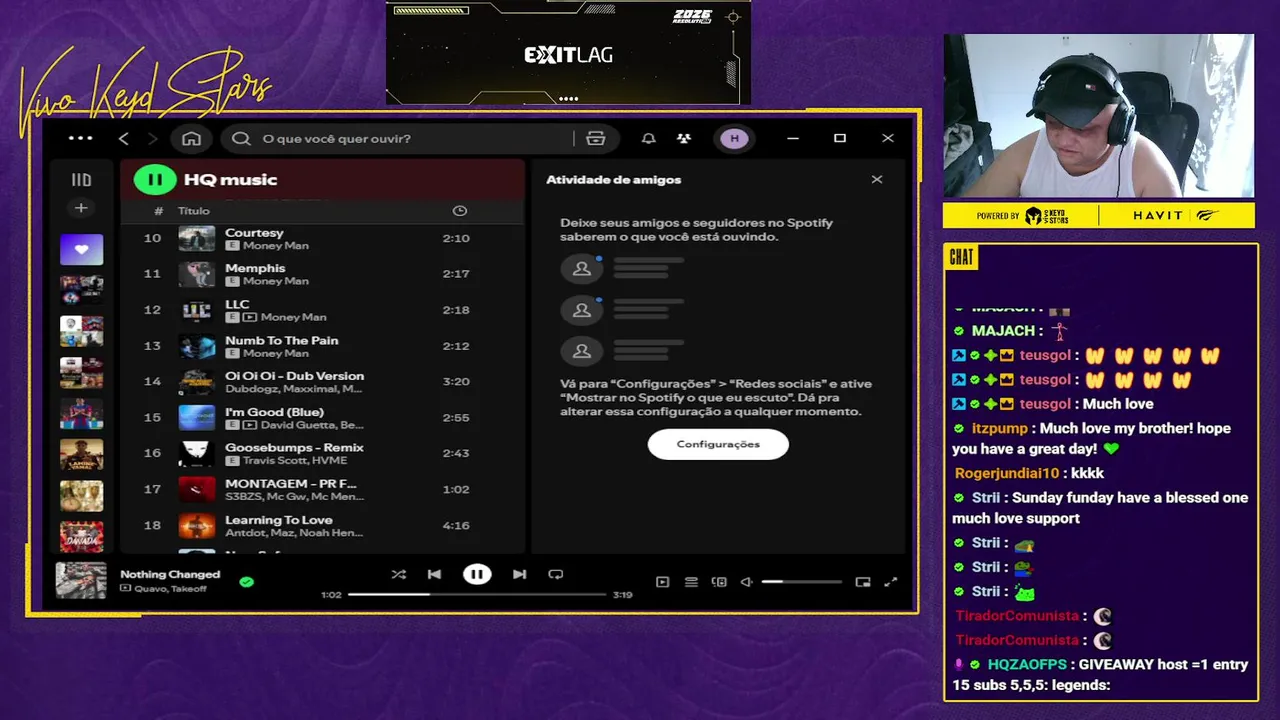Seek on the song progress bar

click(x=478, y=594)
